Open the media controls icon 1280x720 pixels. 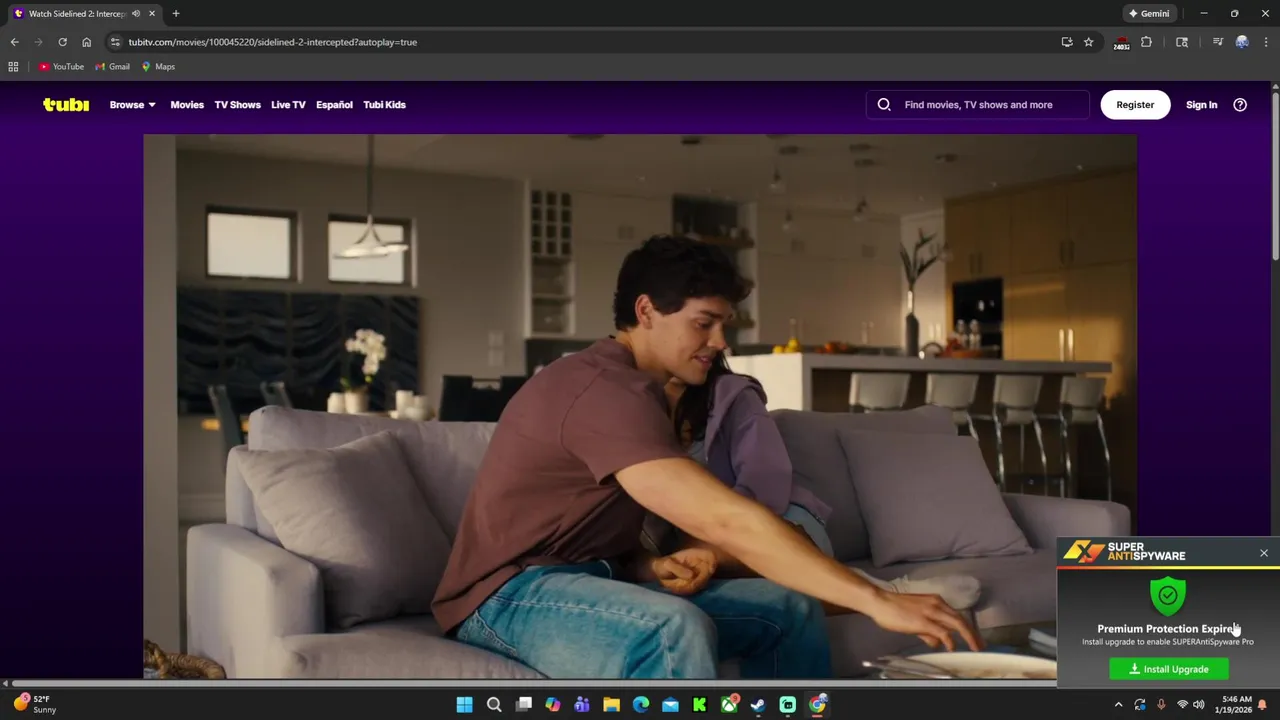[1217, 42]
